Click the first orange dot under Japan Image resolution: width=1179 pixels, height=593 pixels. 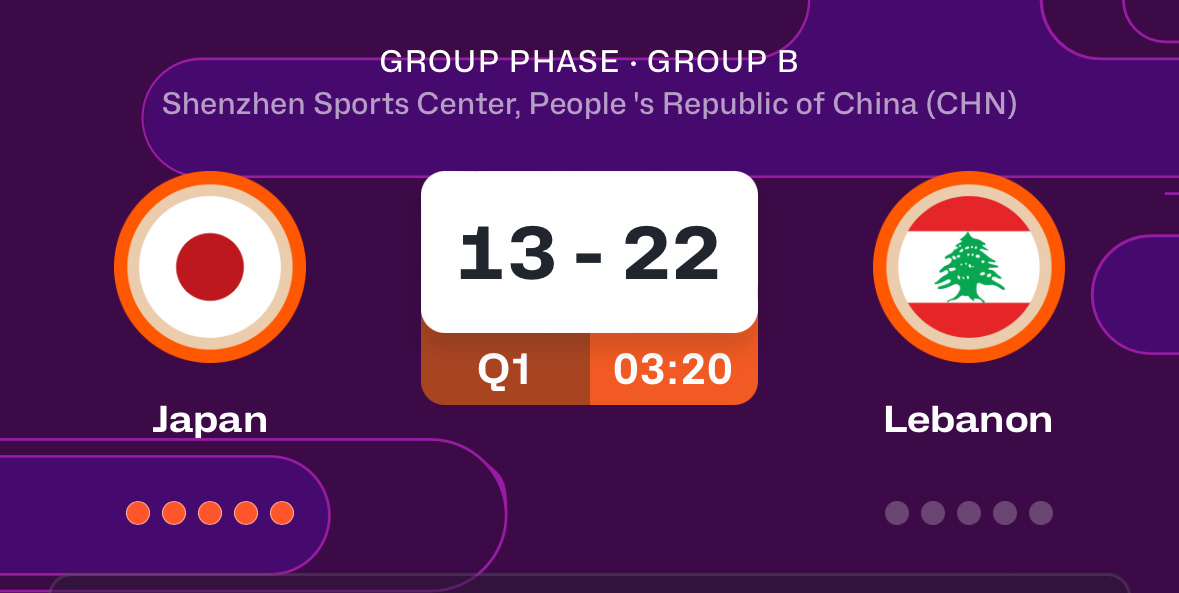point(138,513)
